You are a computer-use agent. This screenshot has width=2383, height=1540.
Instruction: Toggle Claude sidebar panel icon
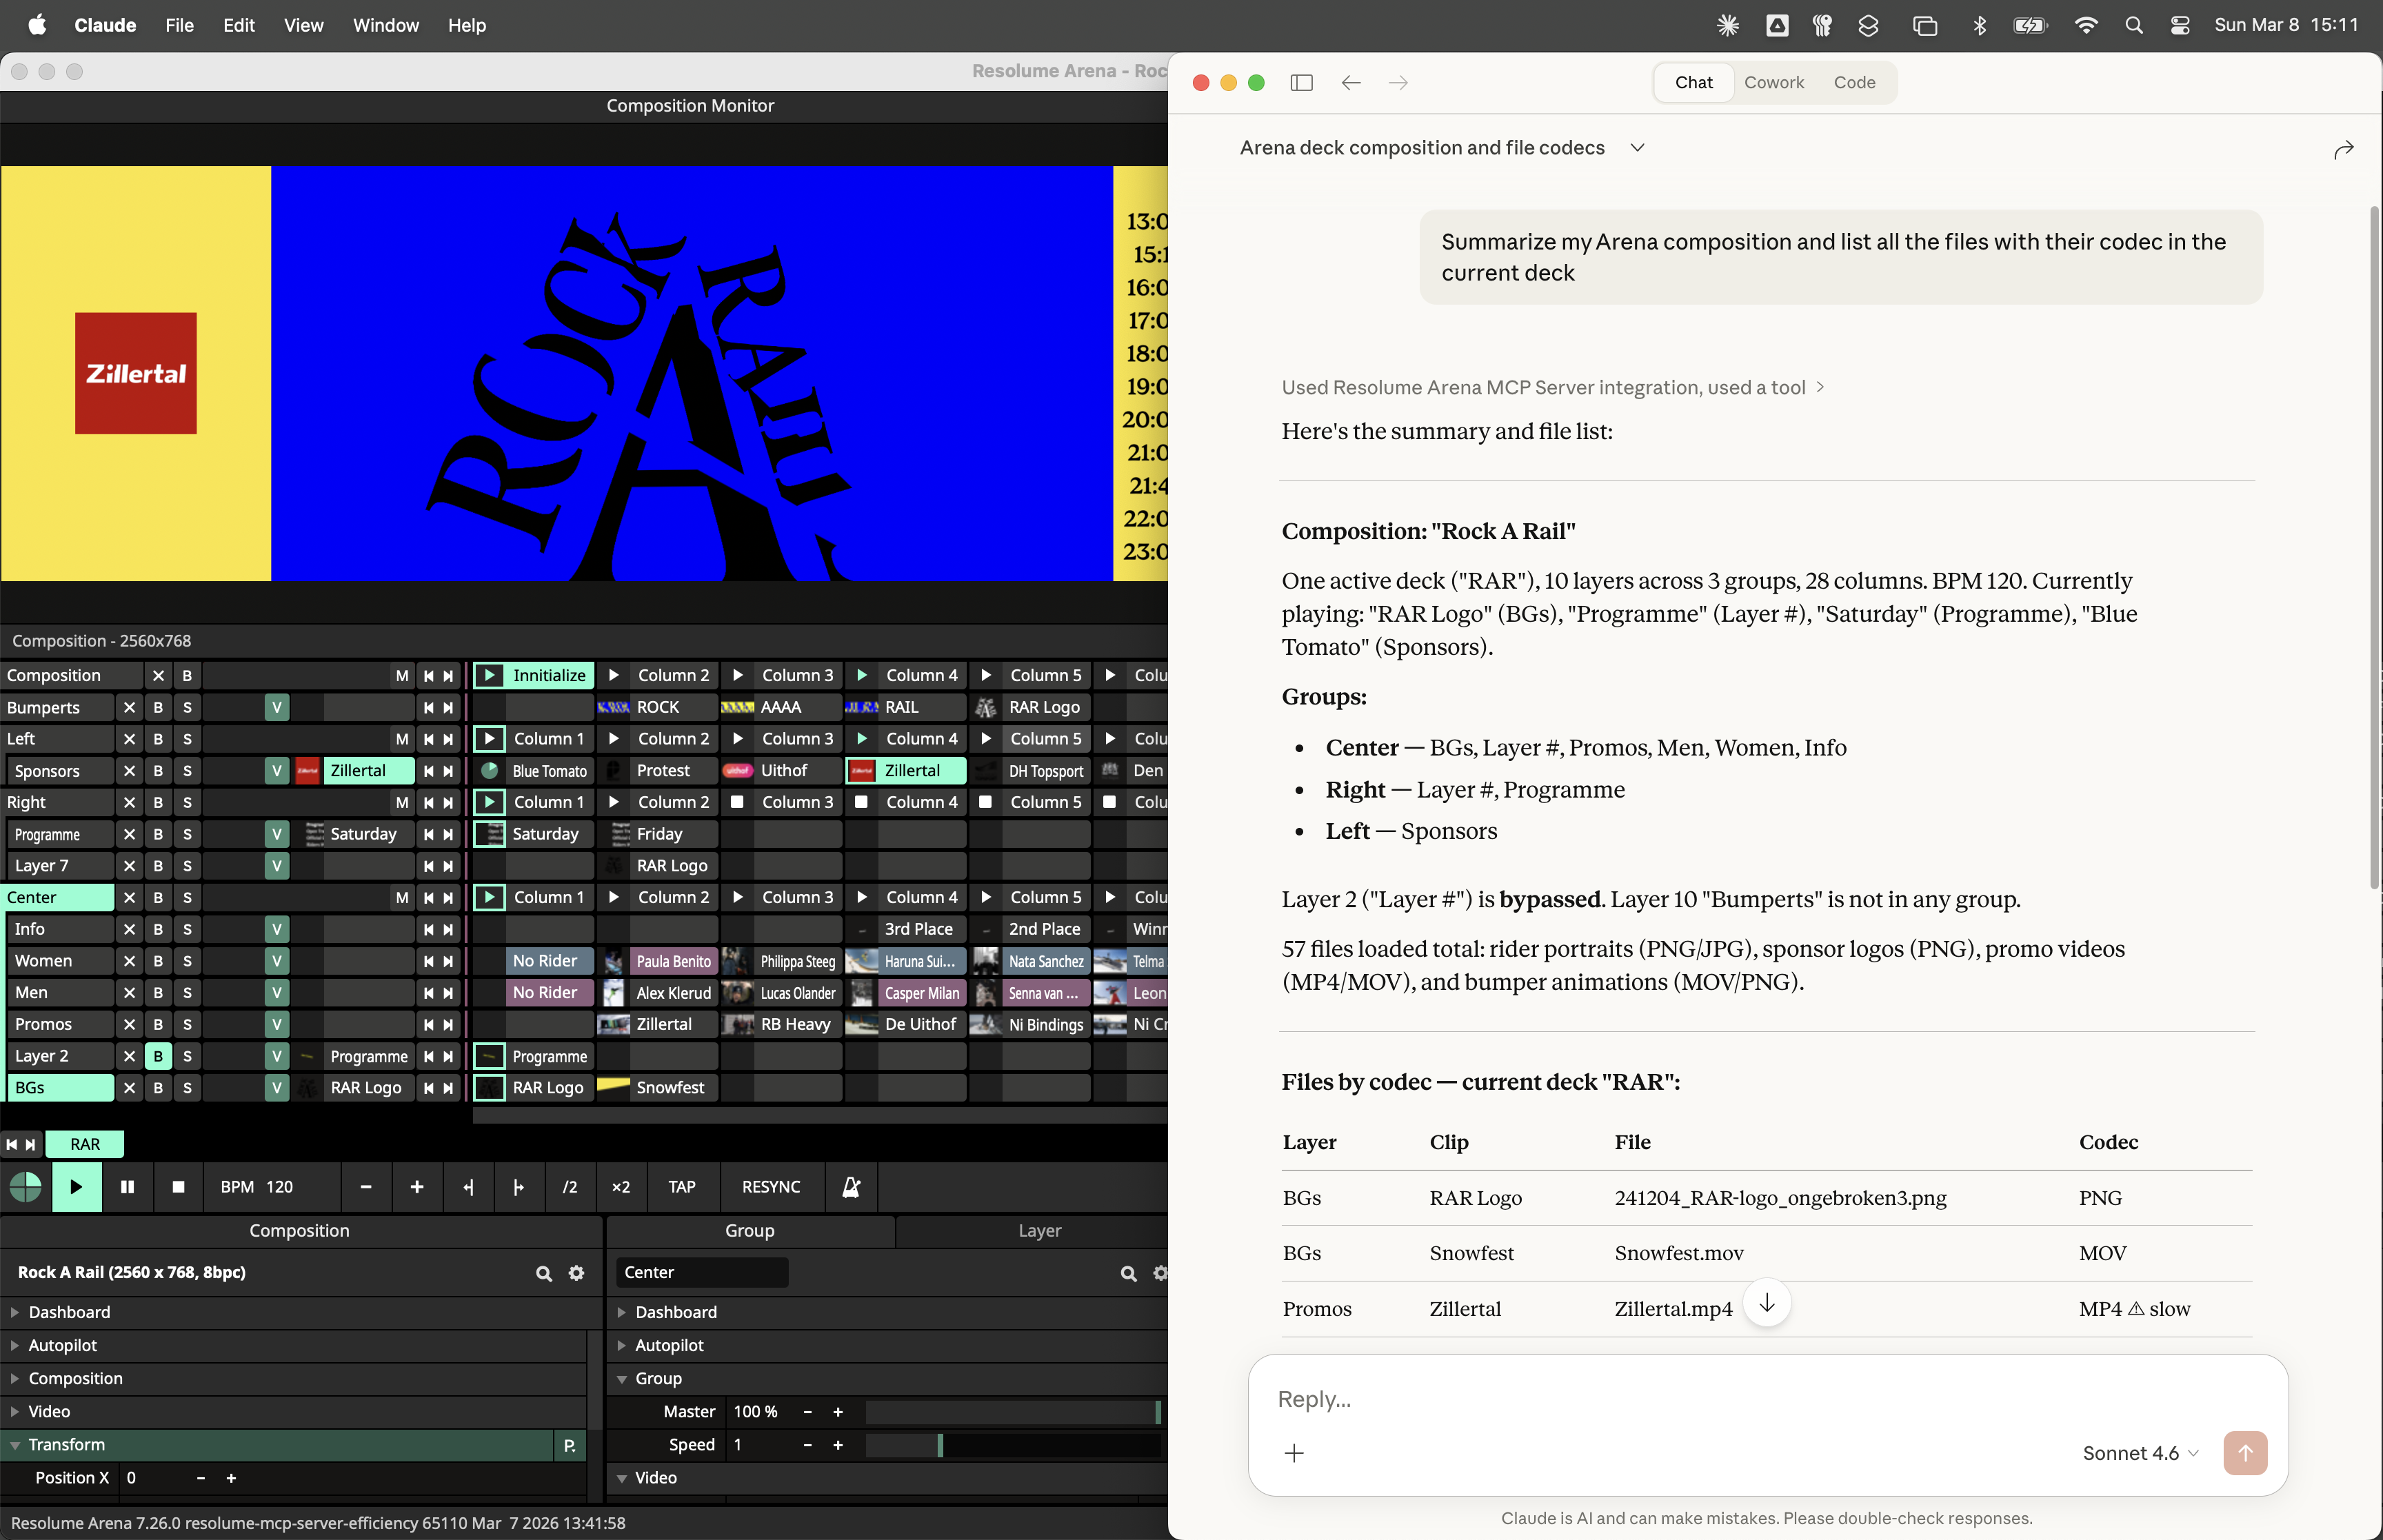coord(1301,83)
